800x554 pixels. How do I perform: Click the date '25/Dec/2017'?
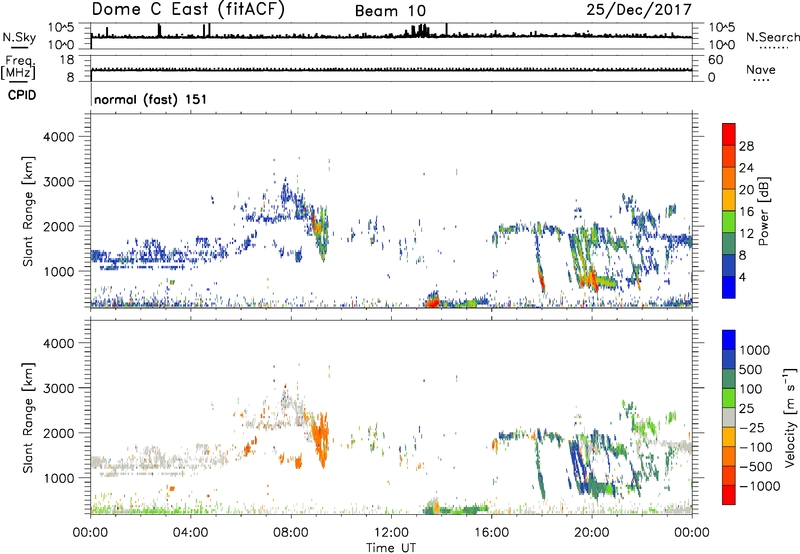(639, 9)
